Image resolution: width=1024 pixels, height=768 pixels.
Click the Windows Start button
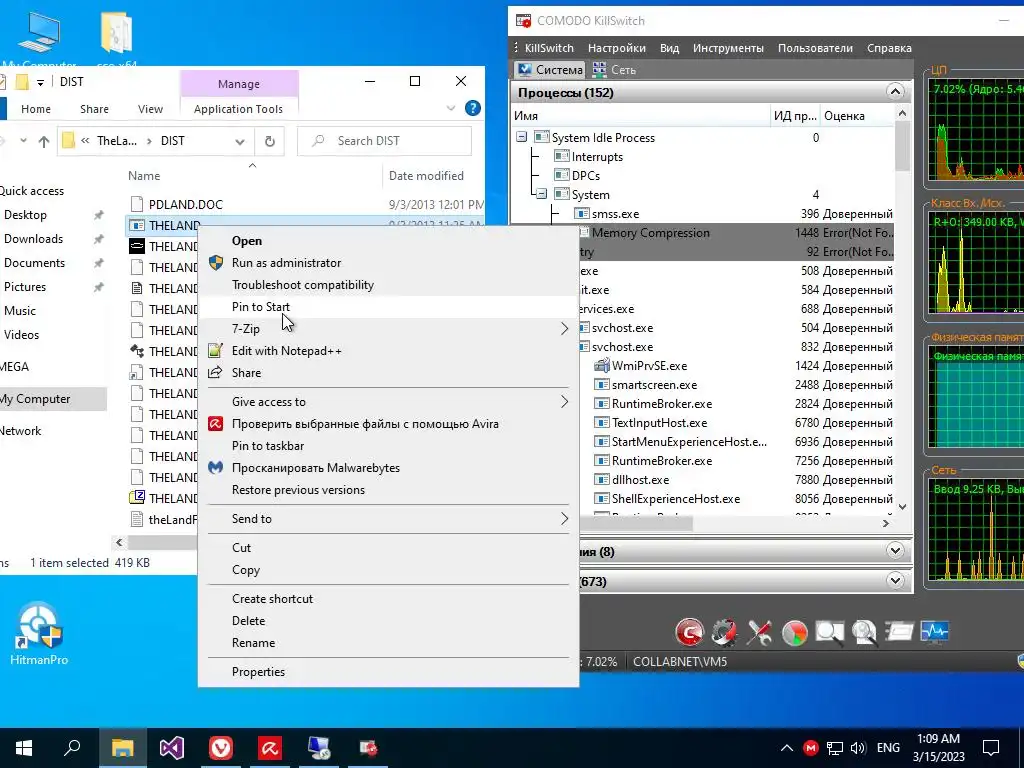(x=24, y=748)
